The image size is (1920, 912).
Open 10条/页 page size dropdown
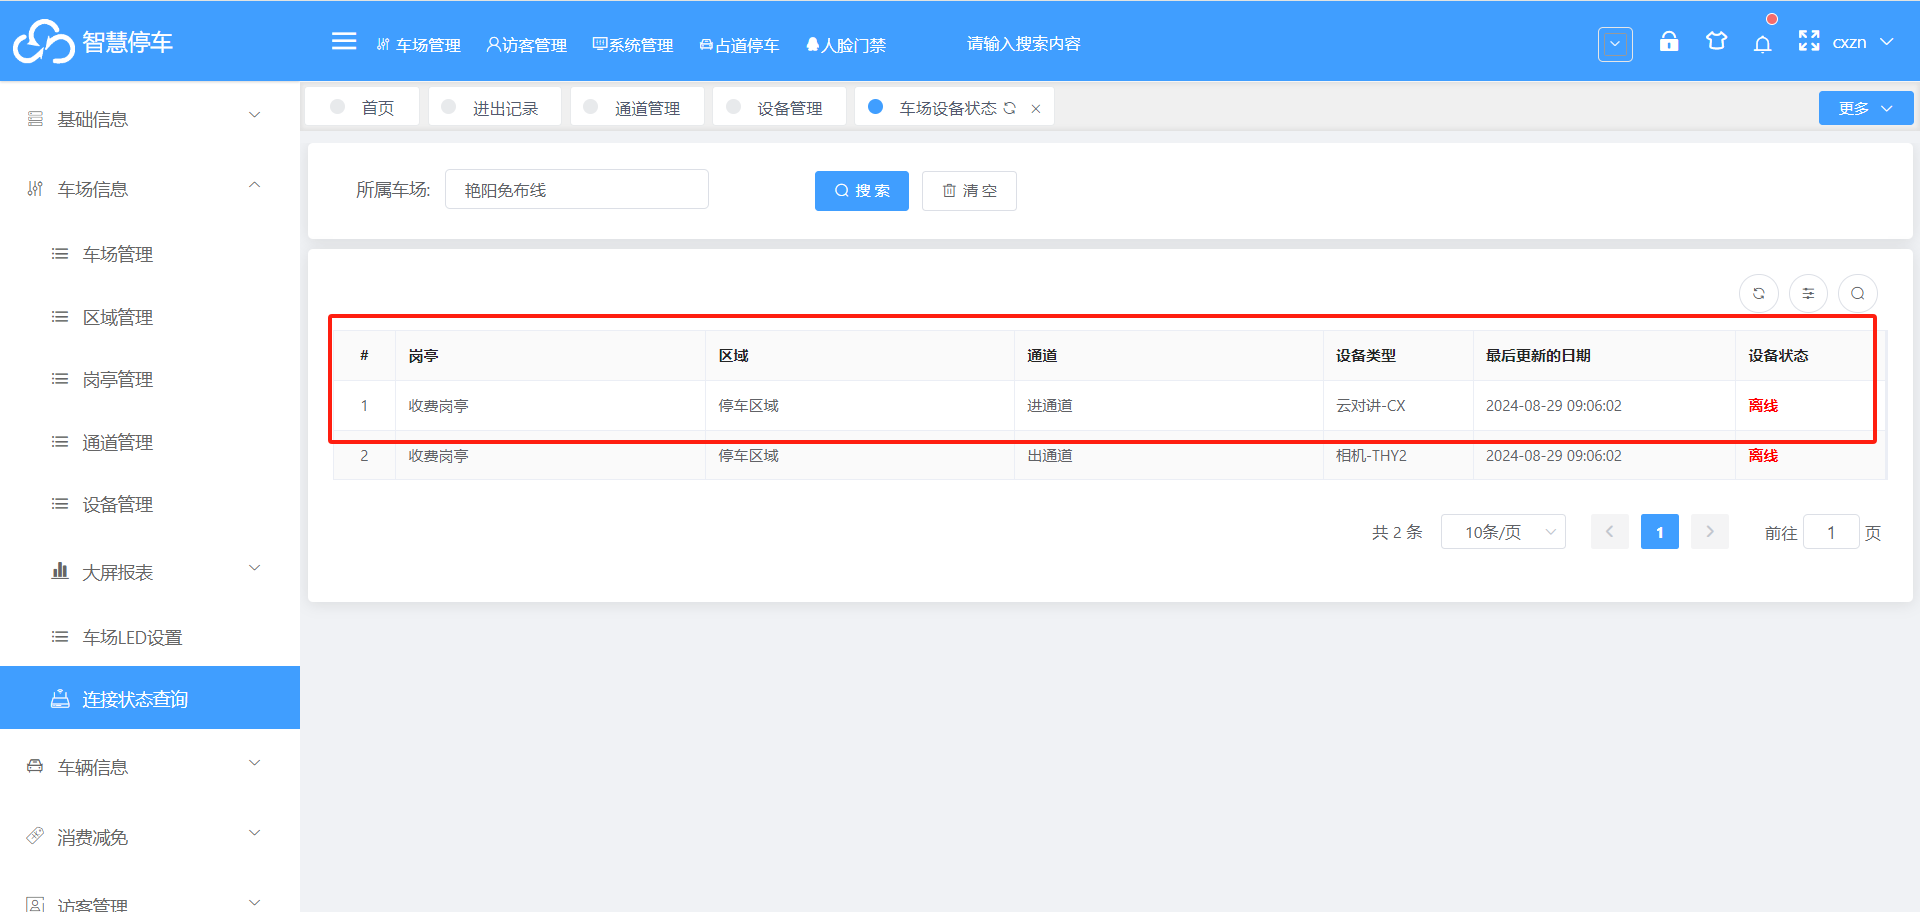1503,532
